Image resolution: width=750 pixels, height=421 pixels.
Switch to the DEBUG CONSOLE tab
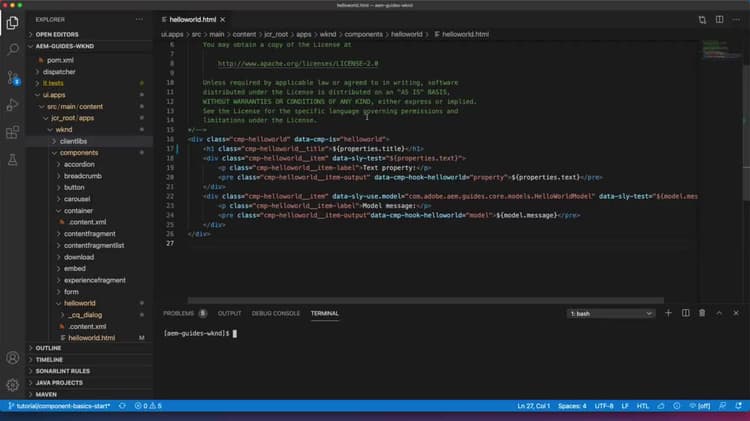pos(276,313)
